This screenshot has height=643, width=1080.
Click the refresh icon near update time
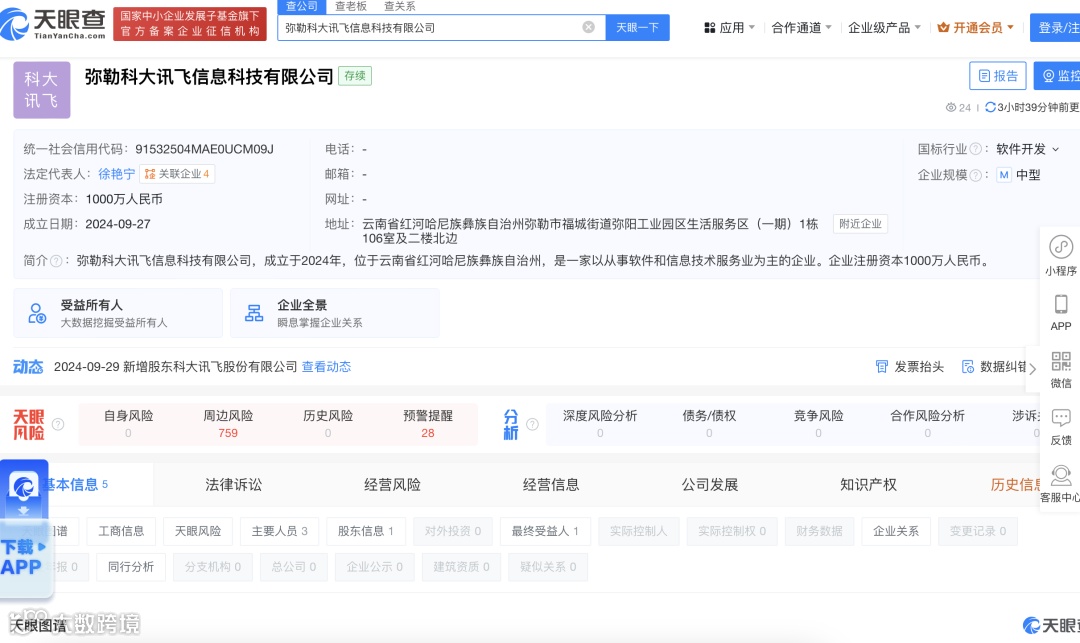coord(990,107)
